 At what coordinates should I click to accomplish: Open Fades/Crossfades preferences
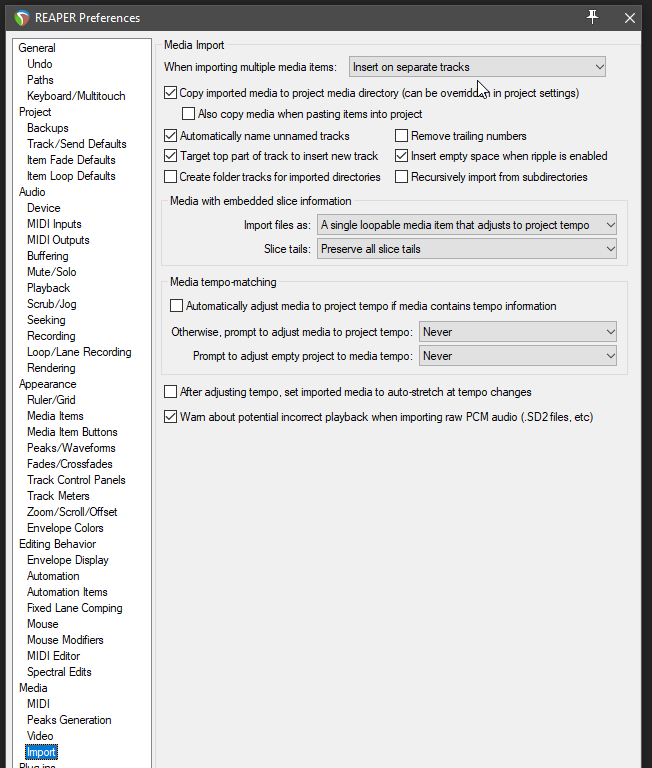[x=70, y=464]
